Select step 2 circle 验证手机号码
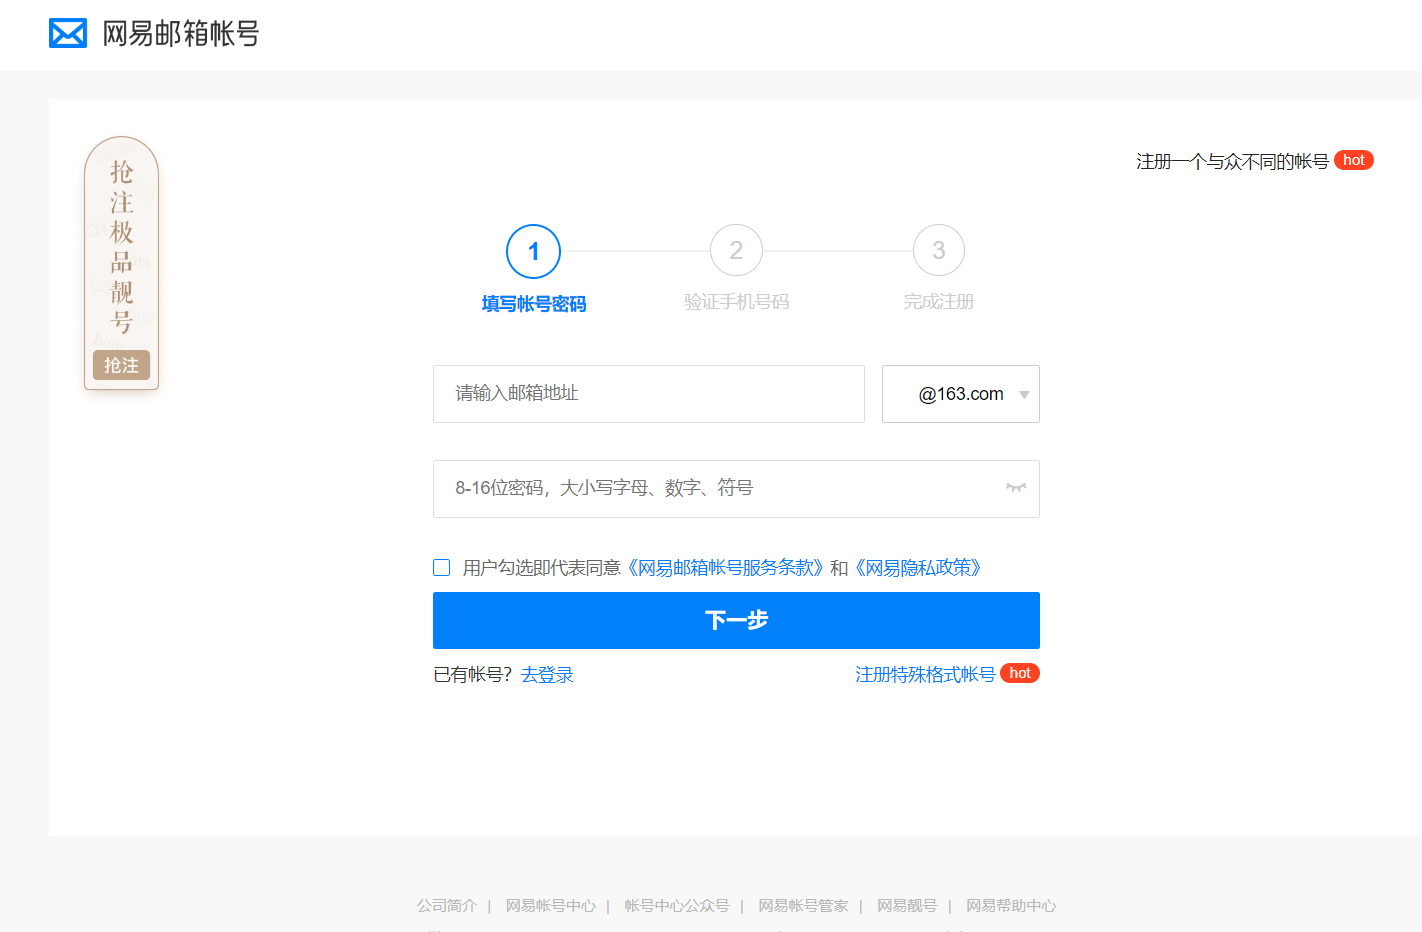1422x932 pixels. [x=736, y=250]
